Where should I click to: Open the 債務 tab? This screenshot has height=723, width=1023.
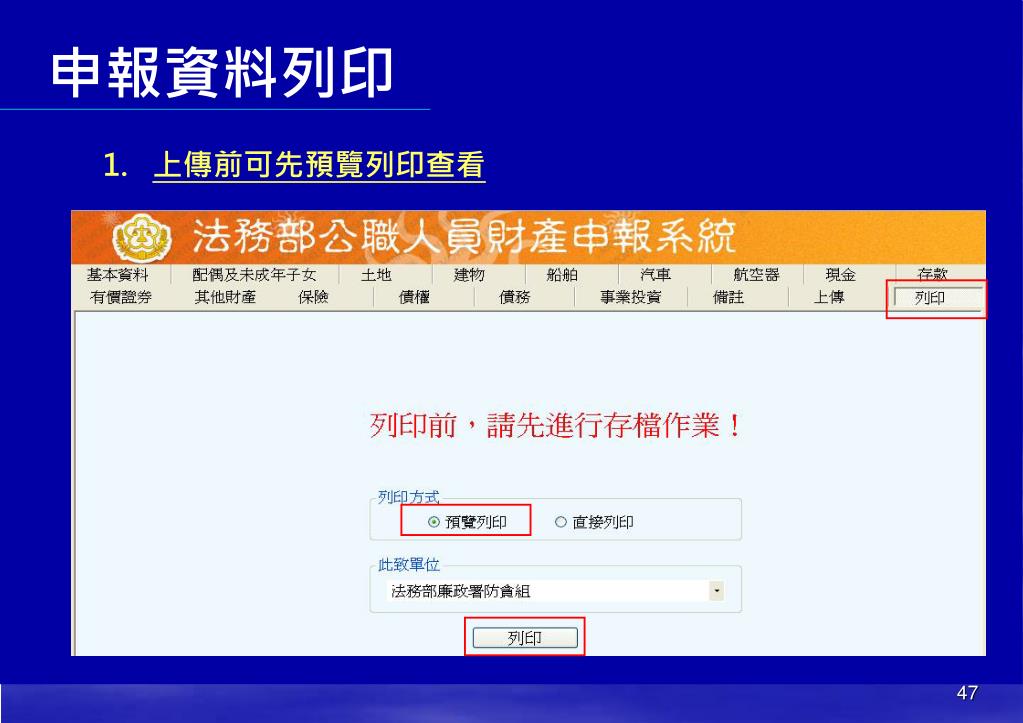[515, 297]
